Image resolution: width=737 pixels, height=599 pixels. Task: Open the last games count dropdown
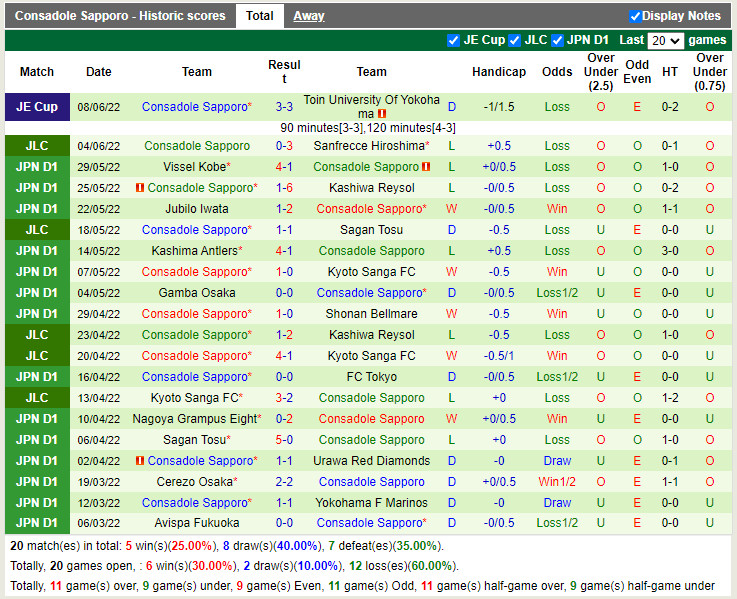665,40
